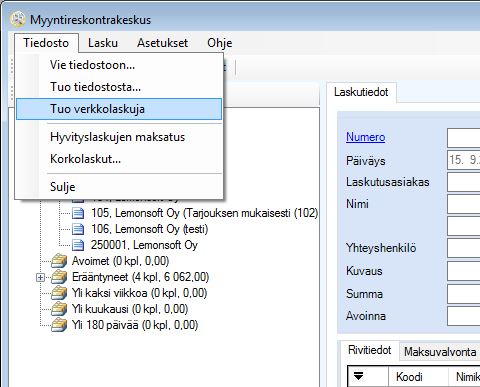Image resolution: width=480 pixels, height=387 pixels.
Task: Select Hyvityslaskujen maksatus menu item
Action: click(119, 137)
